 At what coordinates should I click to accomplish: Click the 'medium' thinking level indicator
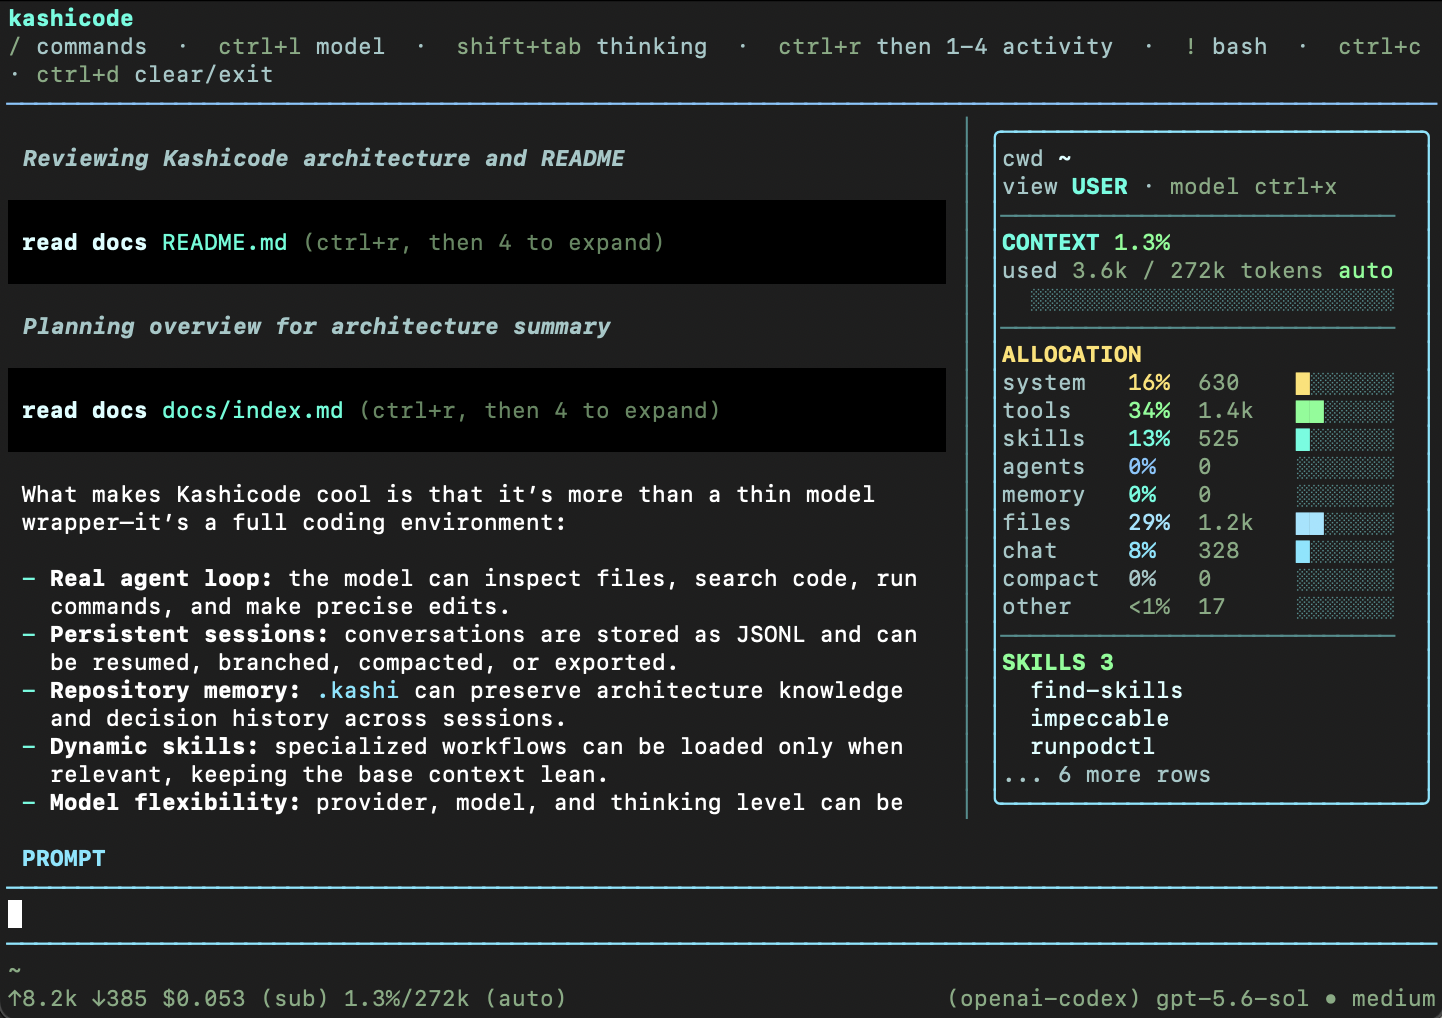(1393, 998)
